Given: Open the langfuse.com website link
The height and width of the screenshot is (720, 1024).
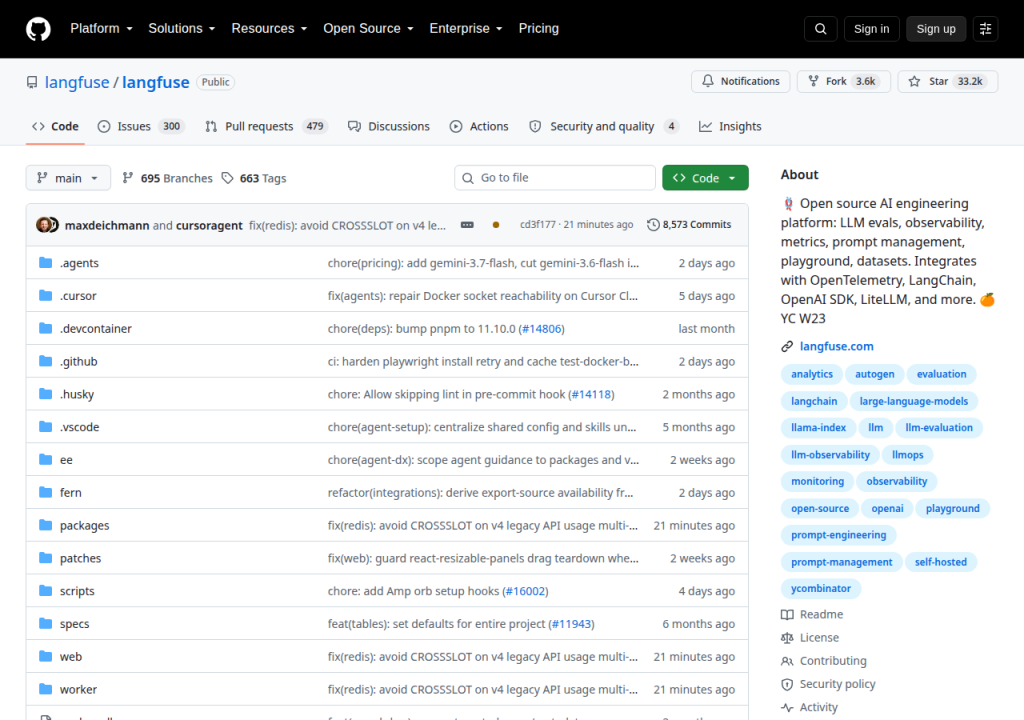Looking at the screenshot, I should [837, 346].
